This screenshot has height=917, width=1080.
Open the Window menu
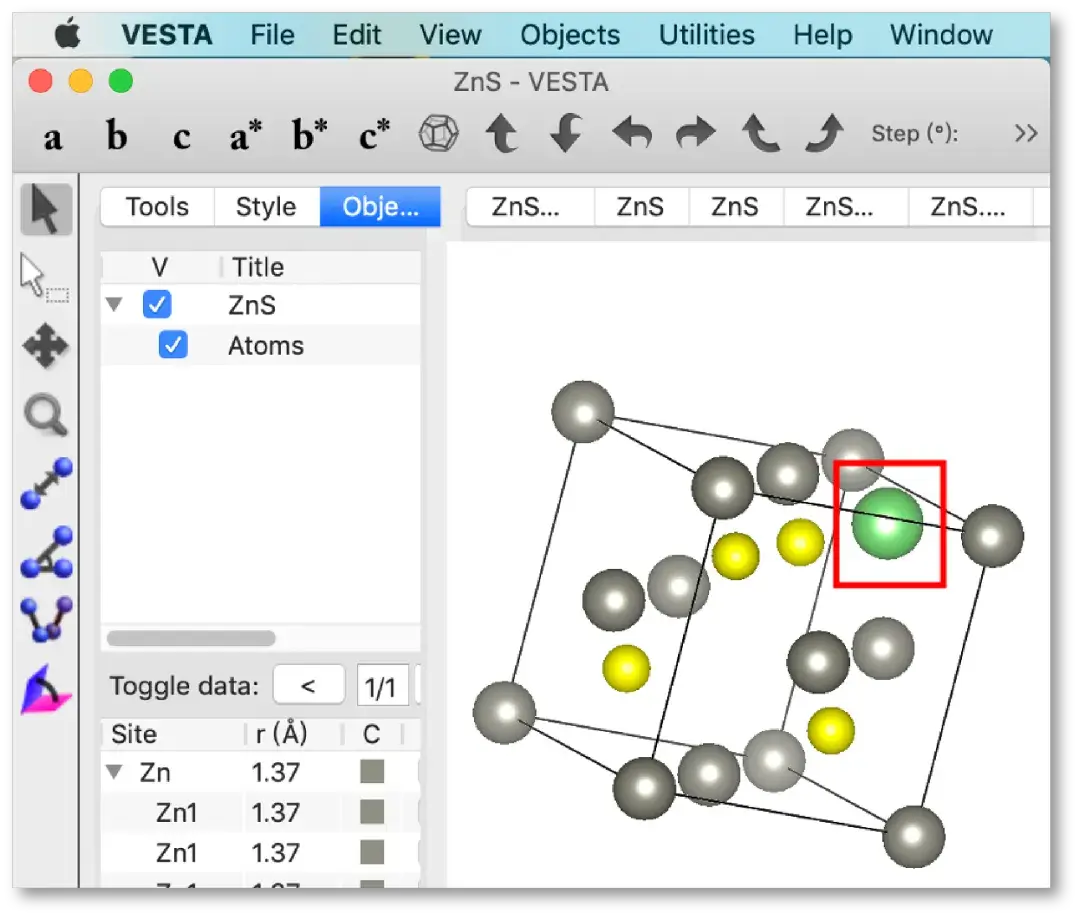coord(941,34)
